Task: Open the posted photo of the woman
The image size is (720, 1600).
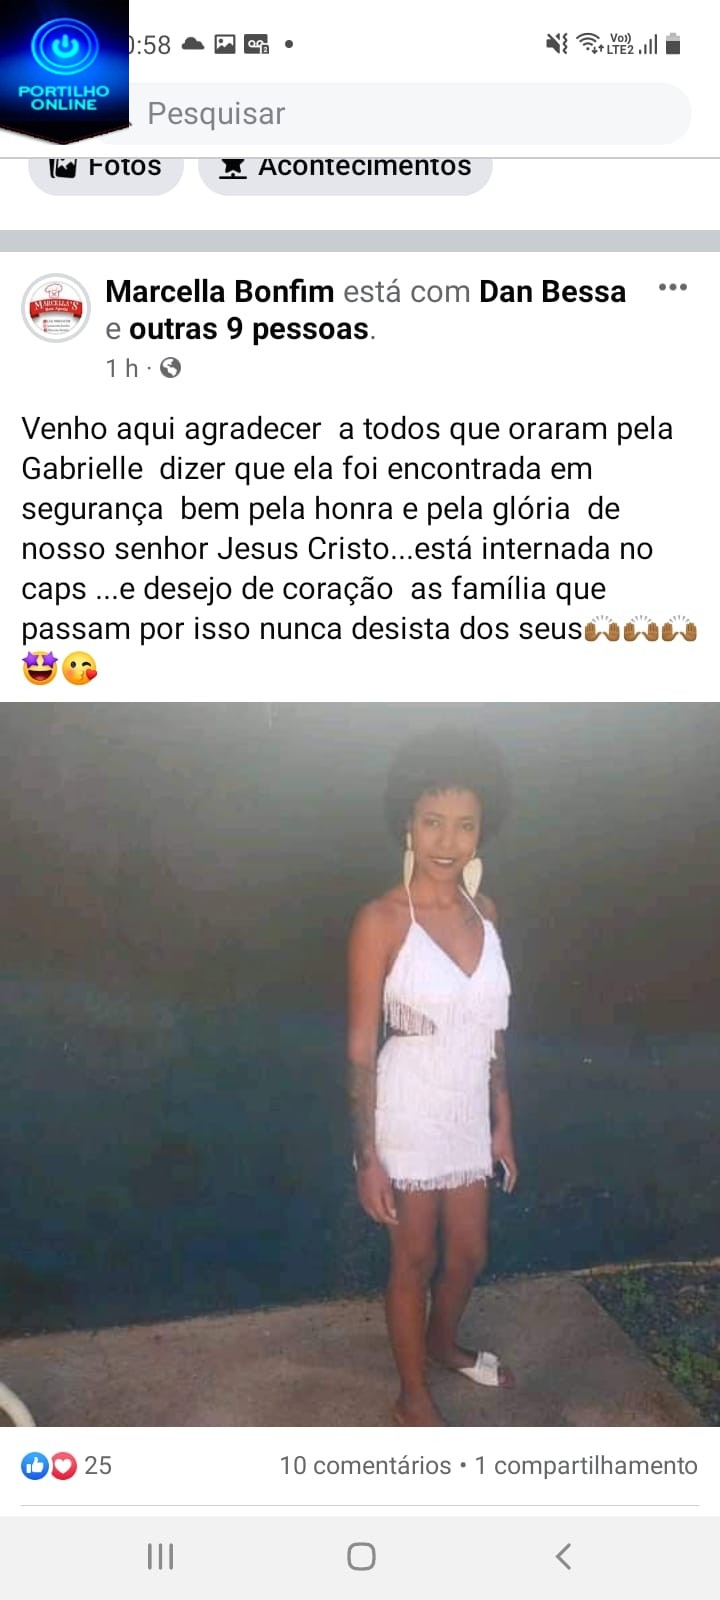Action: [360, 1064]
